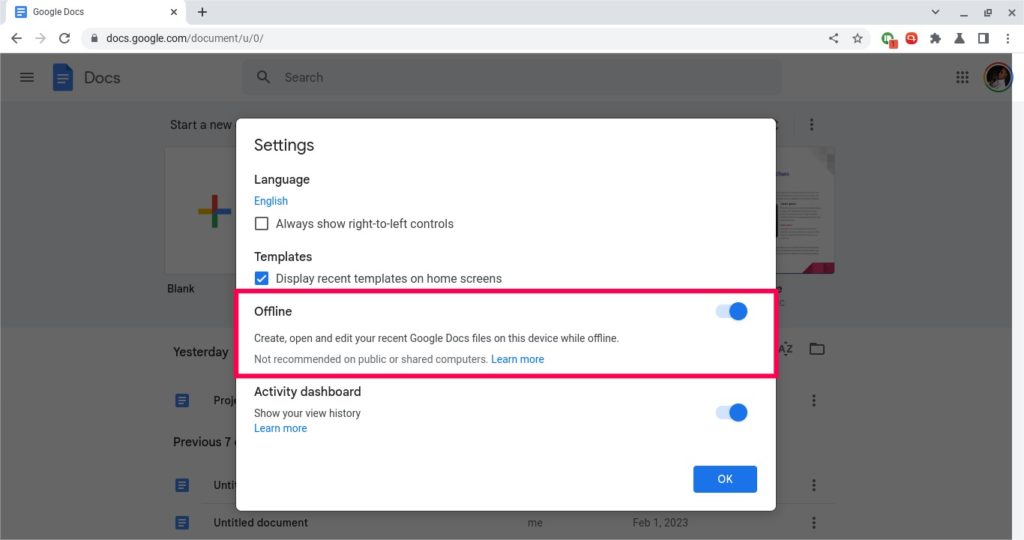This screenshot has width=1024, height=540.
Task: Open Learn more link under Activity dashboard
Action: coord(280,428)
